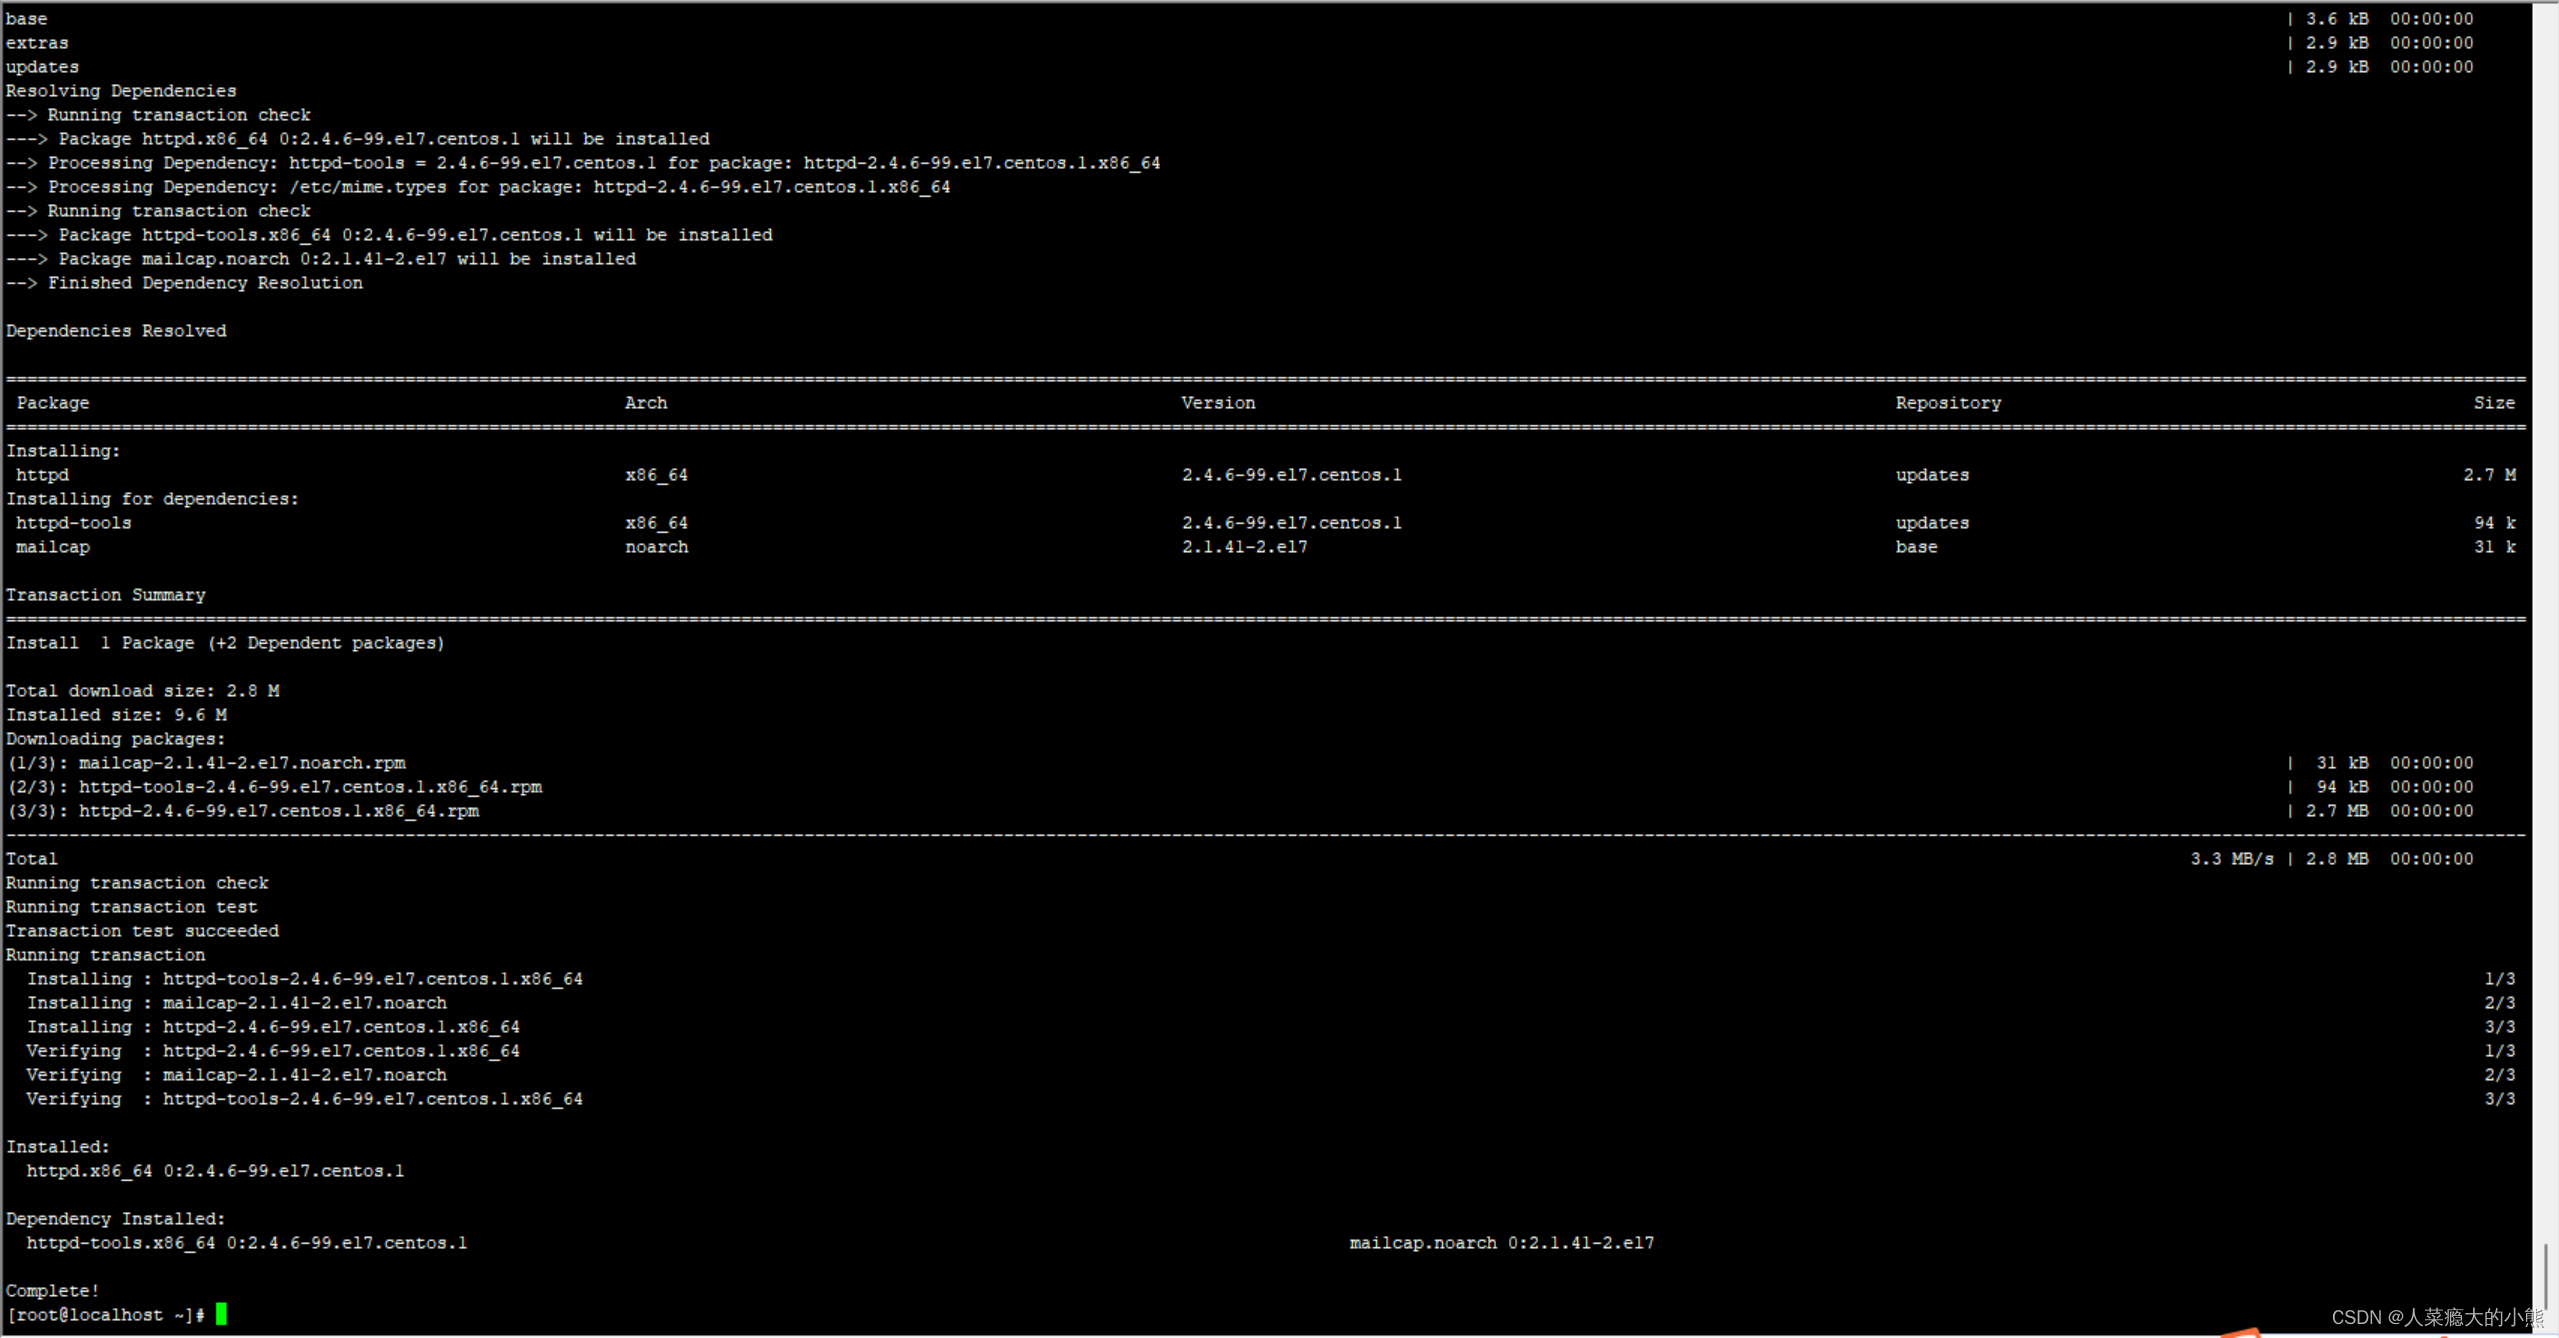Click '31 k' size of mailcap
Viewport: 2559px width, 1338px height.
[2494, 547]
